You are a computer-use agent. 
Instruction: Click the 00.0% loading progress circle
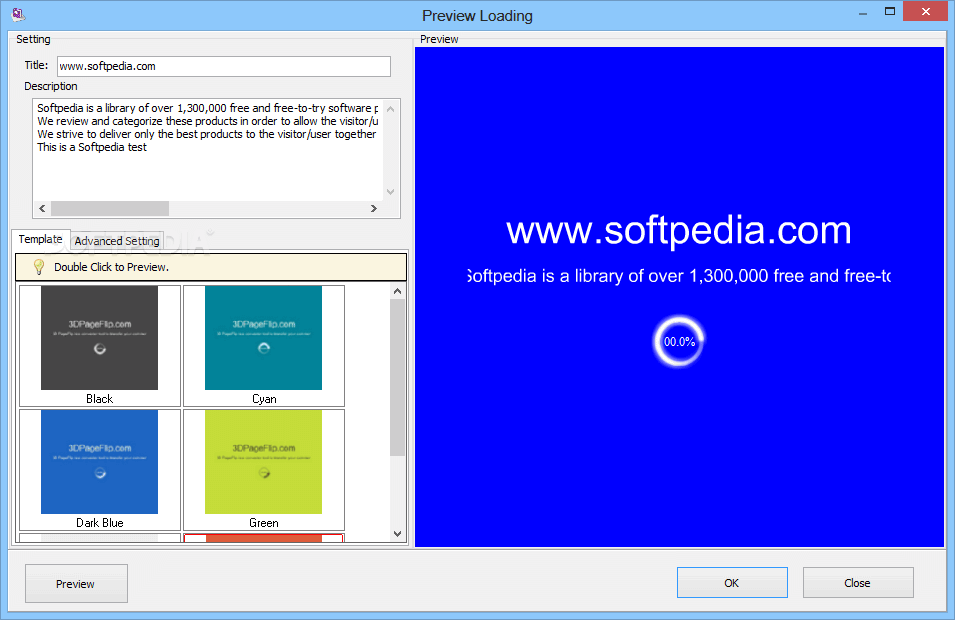pos(679,342)
